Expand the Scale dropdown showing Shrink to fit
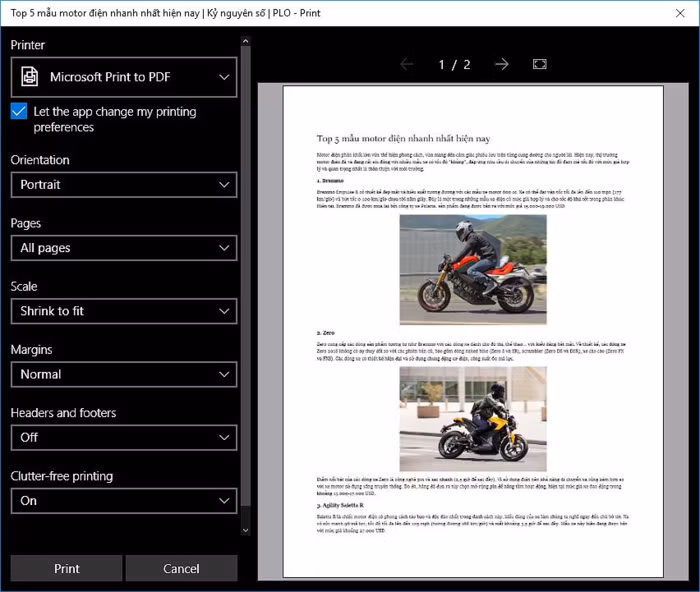Image resolution: width=700 pixels, height=592 pixels. (124, 311)
